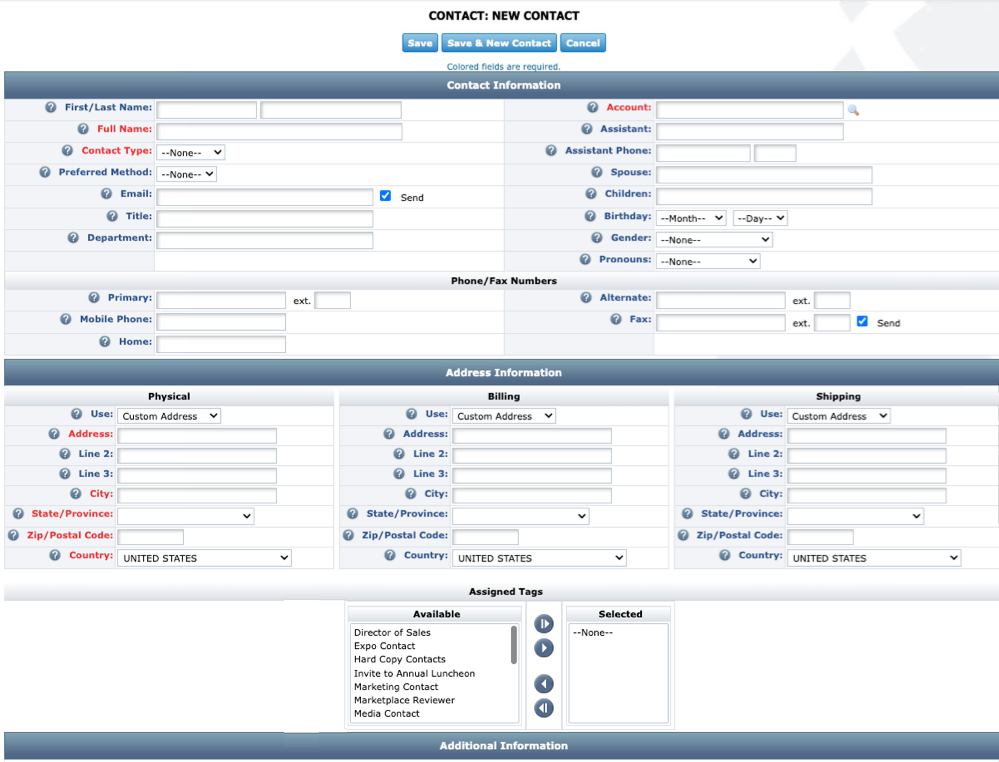Show help for the Account field
The height and width of the screenshot is (762, 999).
[x=593, y=107]
